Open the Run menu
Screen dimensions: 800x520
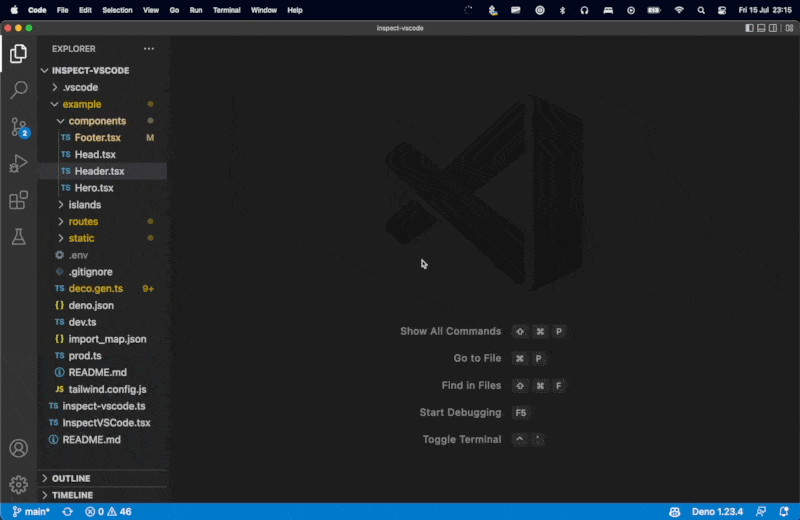tap(196, 10)
